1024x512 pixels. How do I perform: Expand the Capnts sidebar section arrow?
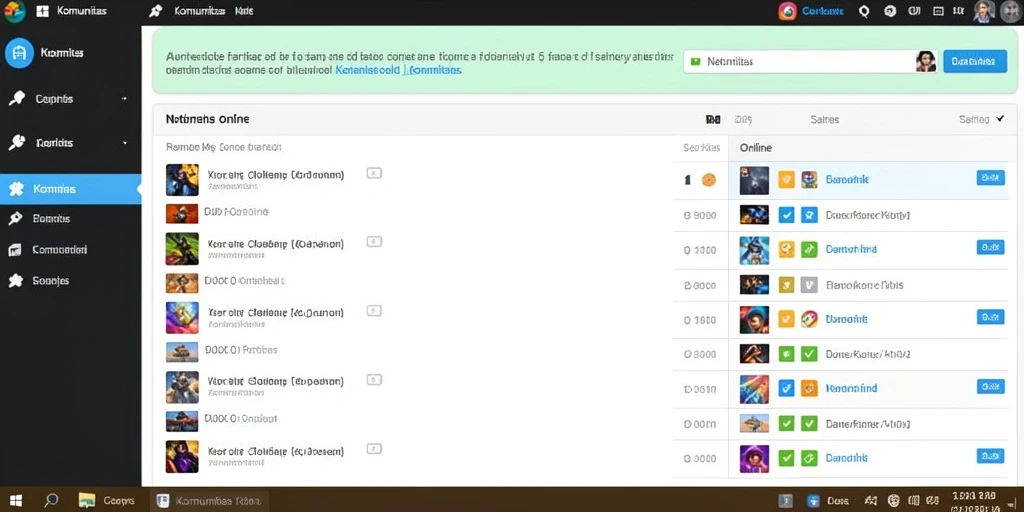click(124, 99)
